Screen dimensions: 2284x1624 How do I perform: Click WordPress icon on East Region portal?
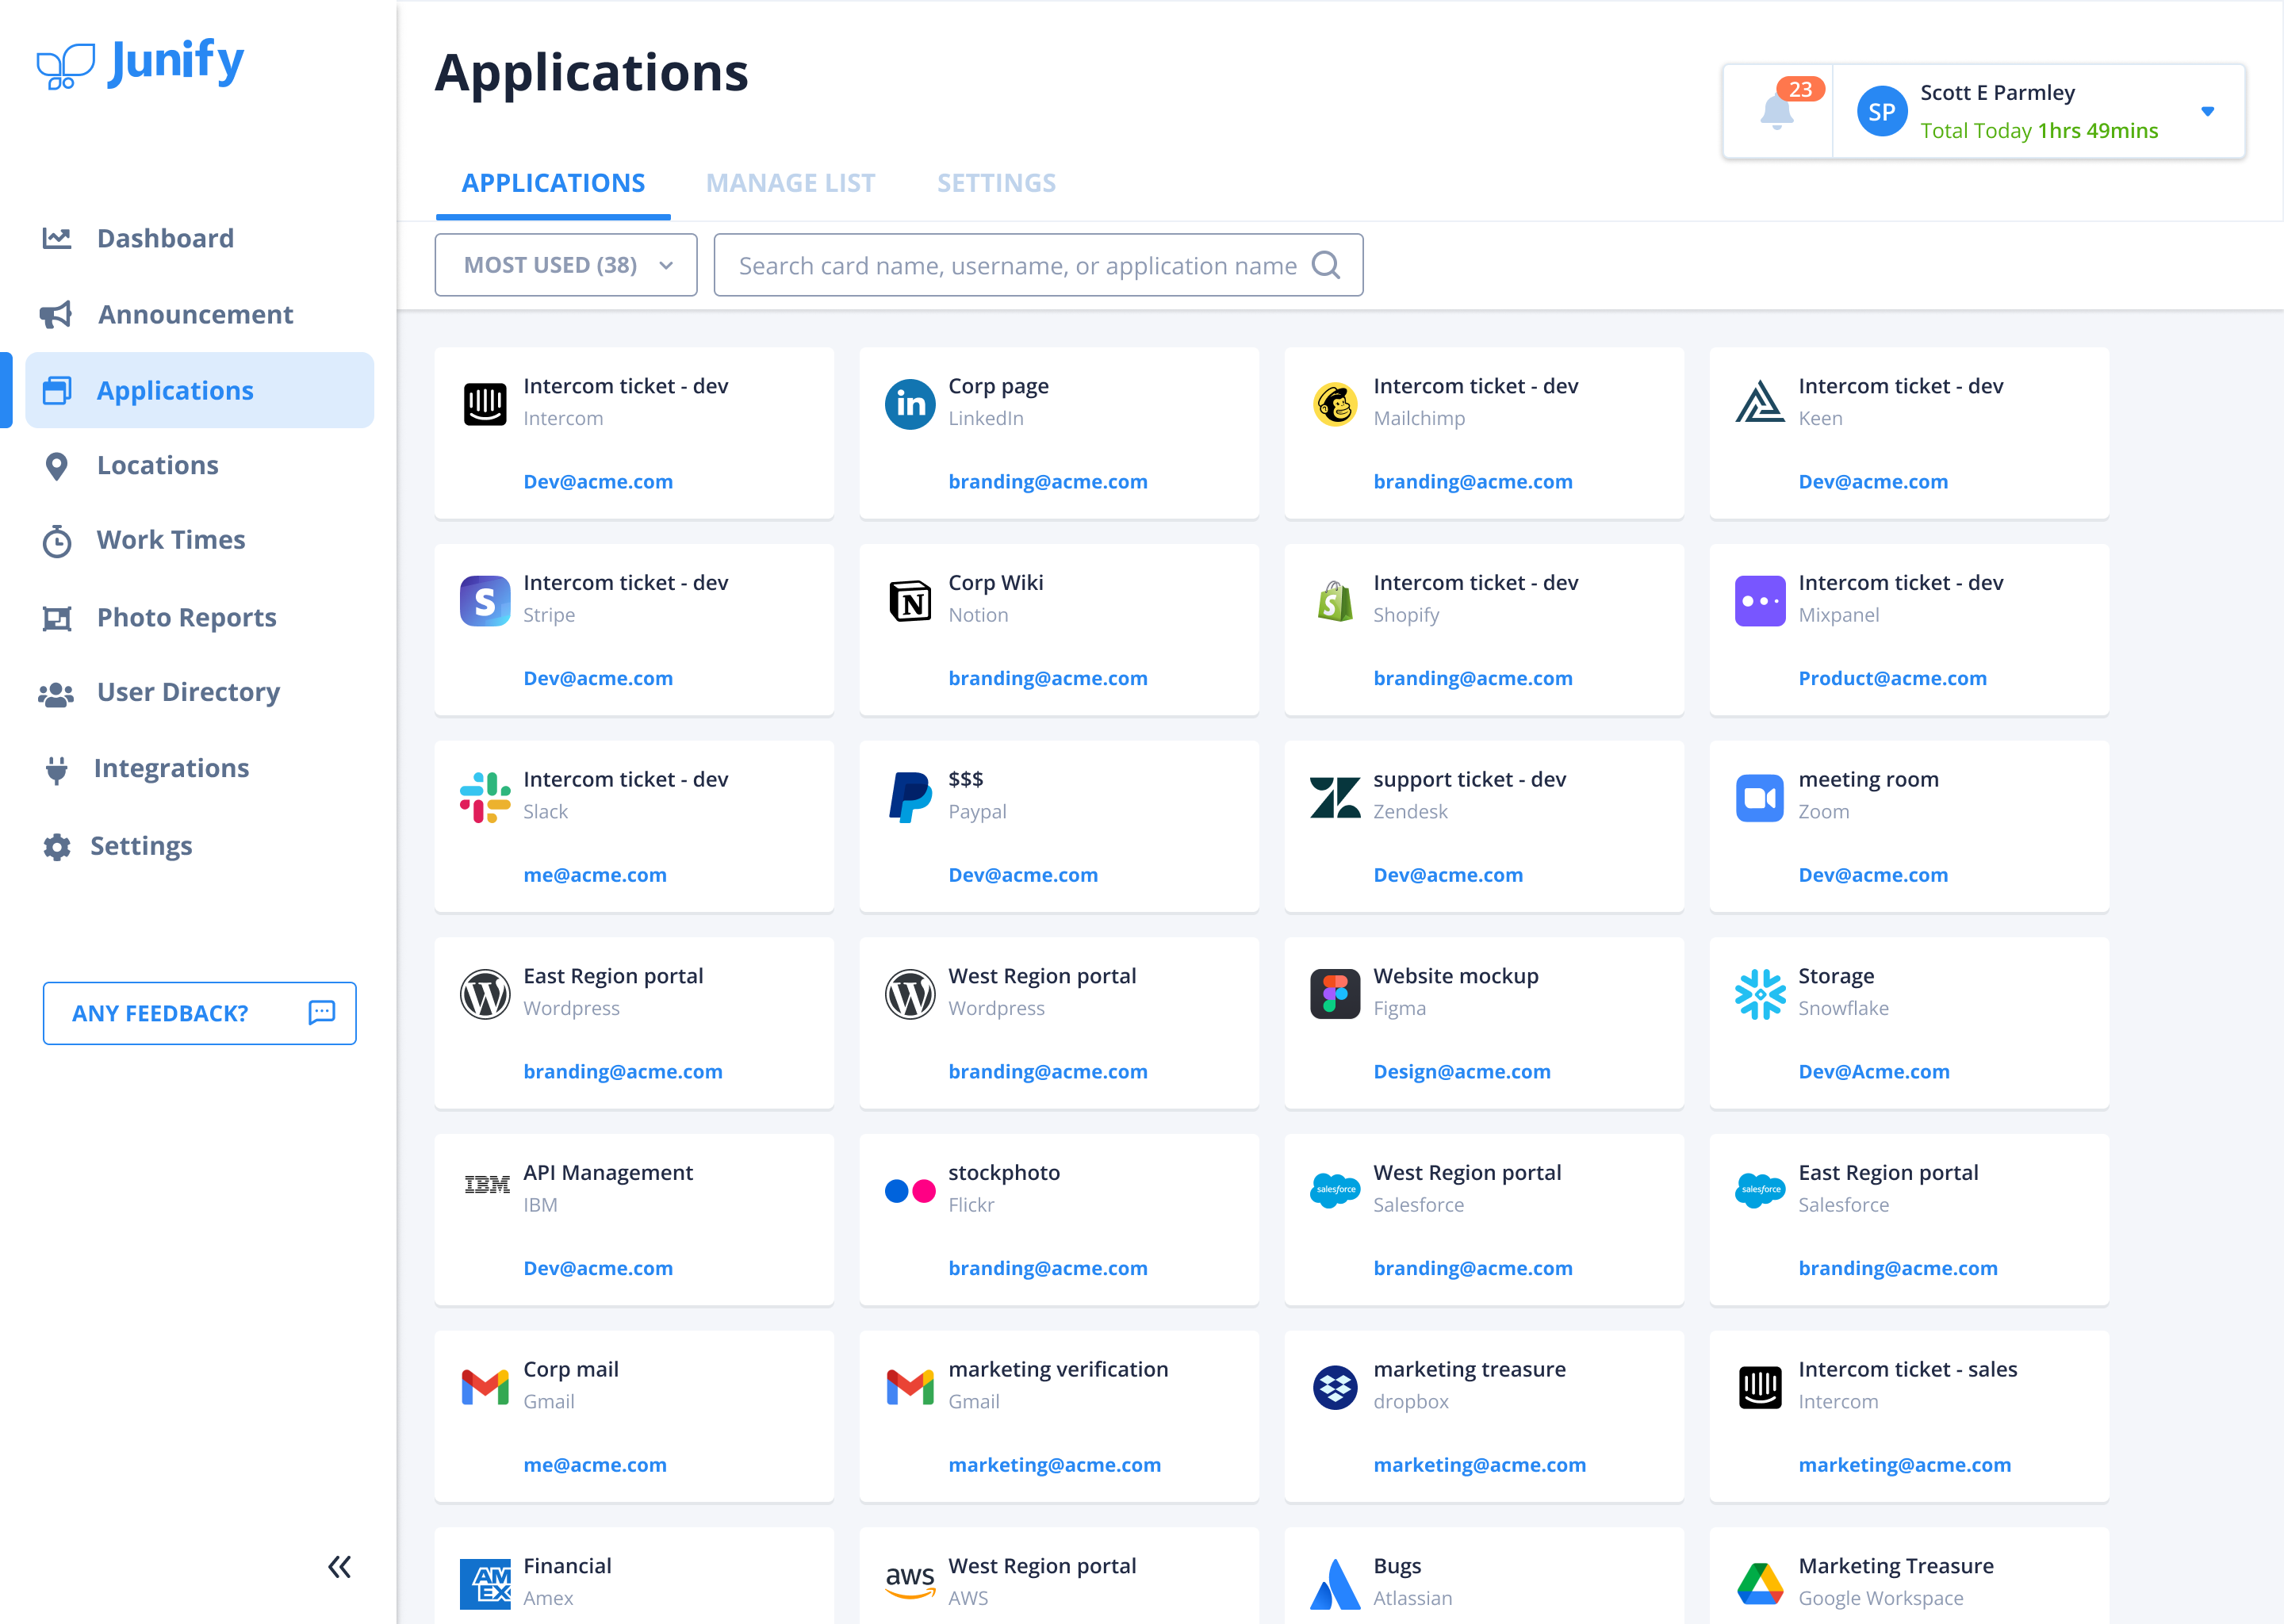[485, 994]
